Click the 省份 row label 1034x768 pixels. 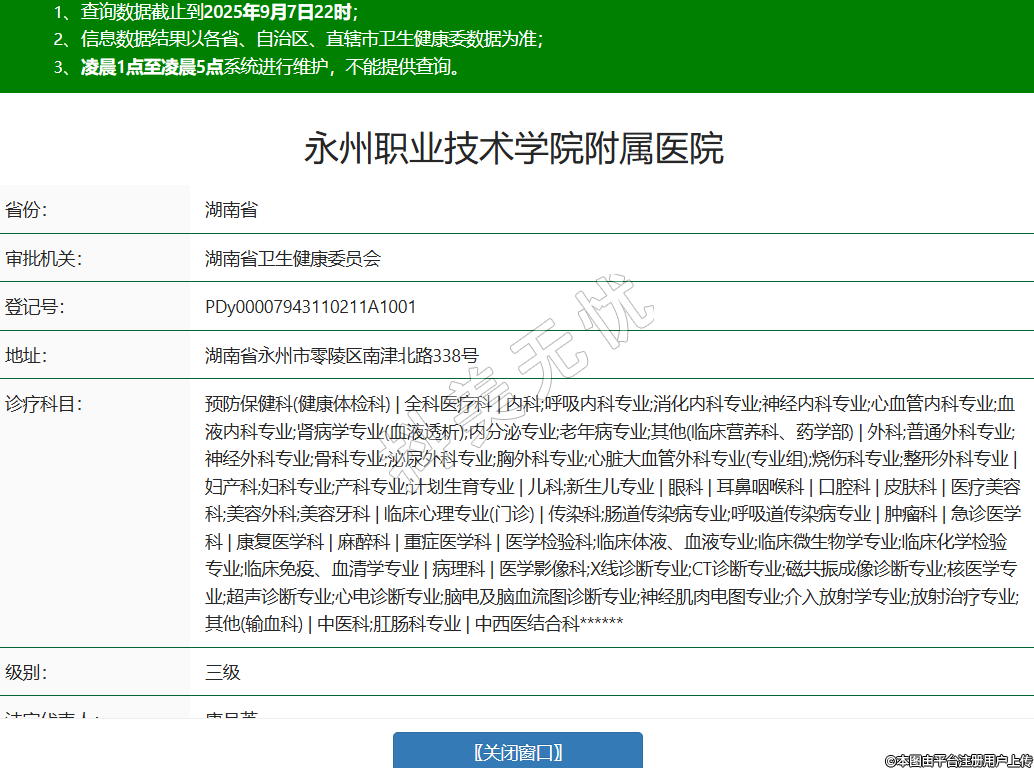[27, 210]
